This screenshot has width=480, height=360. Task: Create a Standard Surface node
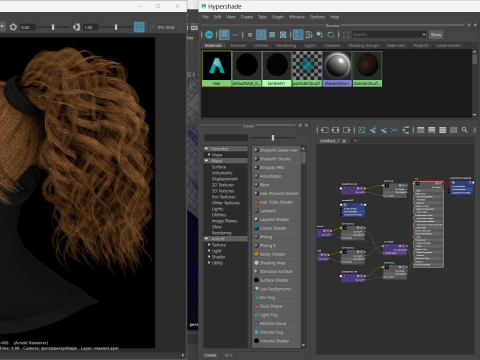pos(276,271)
